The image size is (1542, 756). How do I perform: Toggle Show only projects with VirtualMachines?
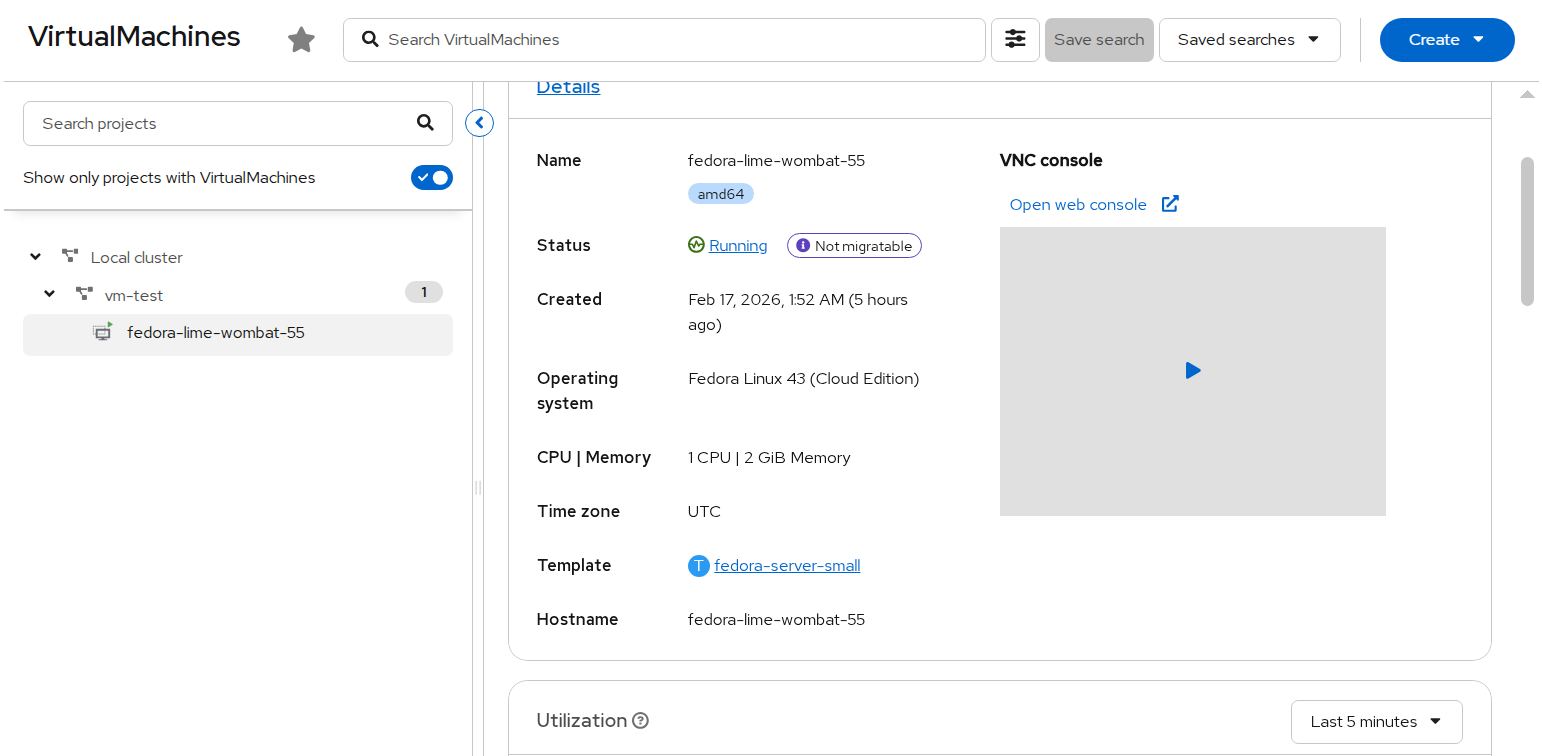(432, 178)
